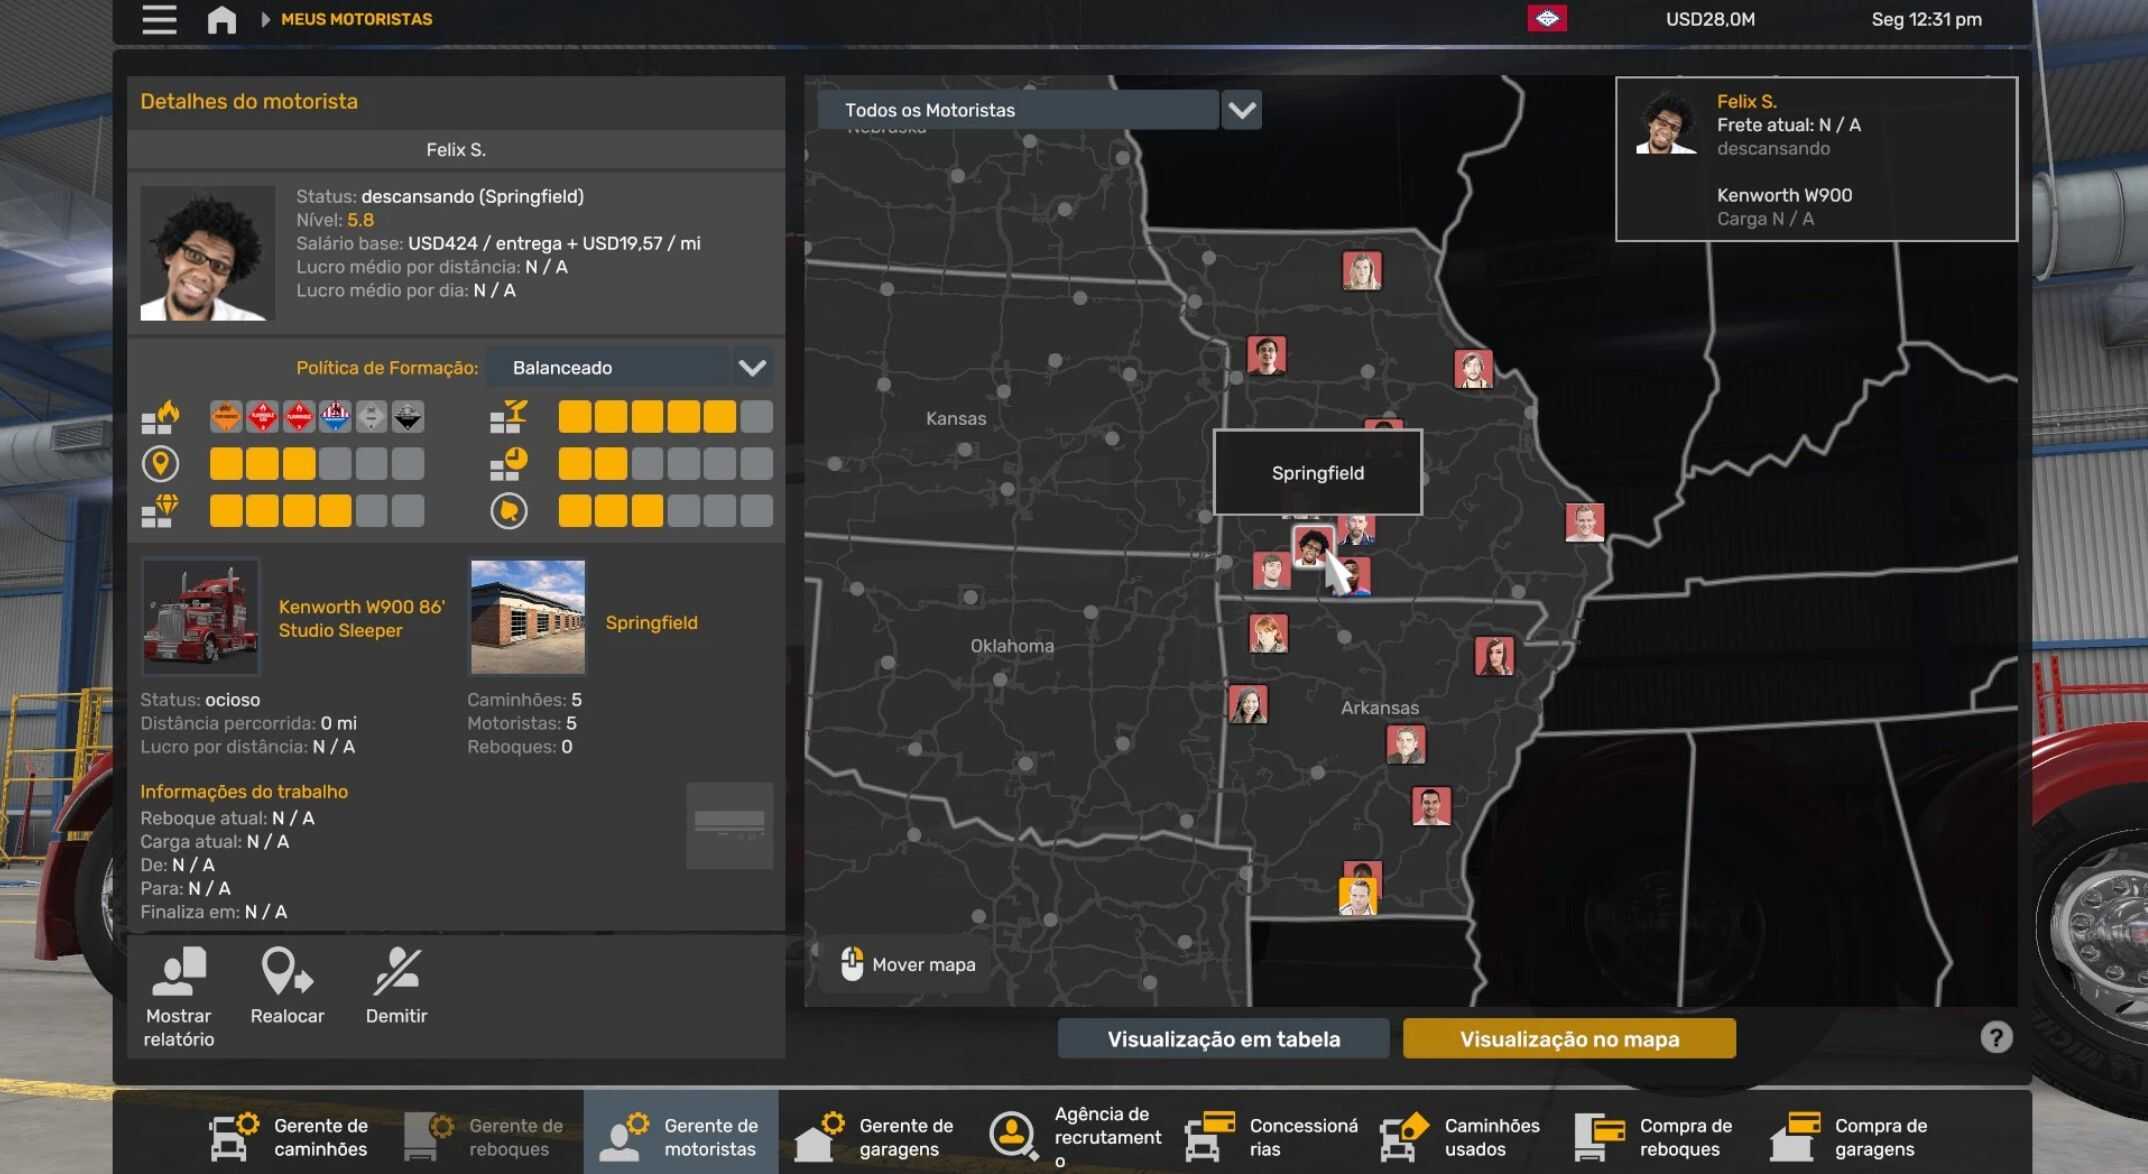This screenshot has width=2148, height=1174.
Task: Open Agência de recrutamento
Action: click(x=1076, y=1136)
